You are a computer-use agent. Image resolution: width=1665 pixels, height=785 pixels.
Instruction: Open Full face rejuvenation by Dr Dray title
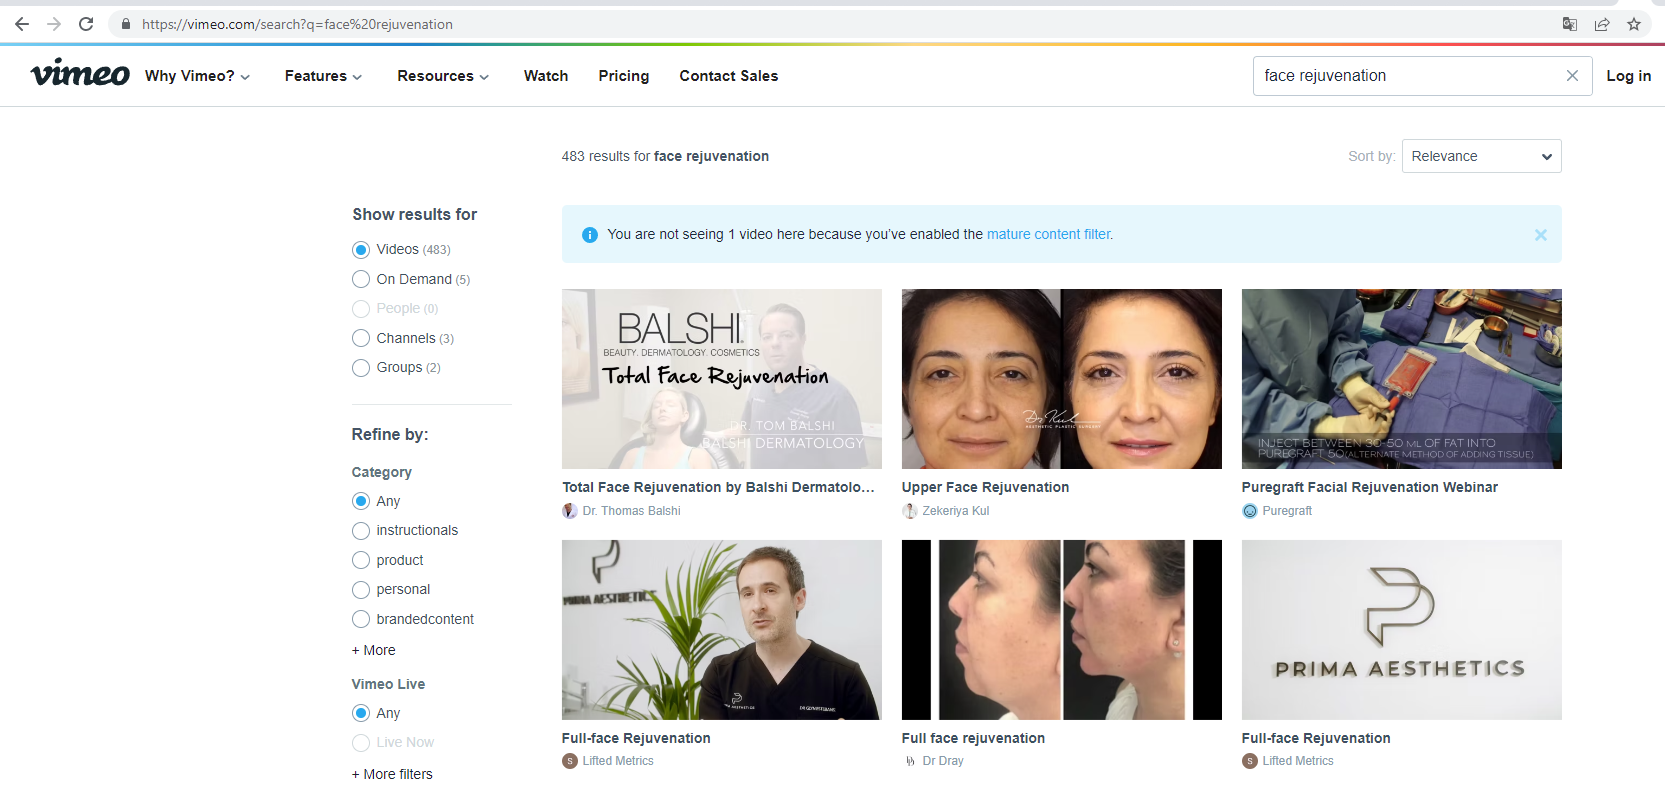click(x=973, y=738)
